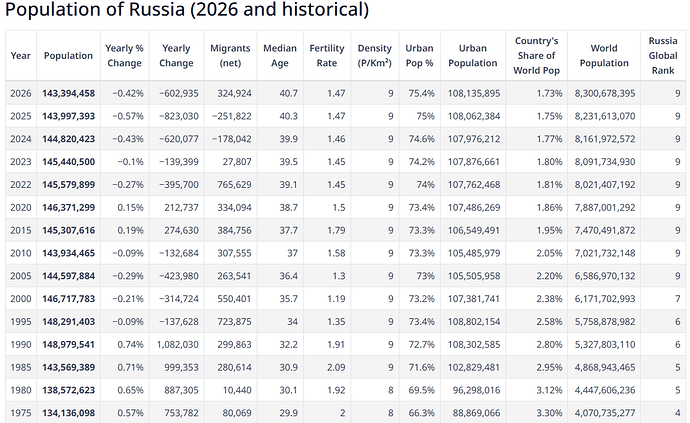This screenshot has height=423, width=690.
Task: Click the Year column header
Action: tap(20, 55)
